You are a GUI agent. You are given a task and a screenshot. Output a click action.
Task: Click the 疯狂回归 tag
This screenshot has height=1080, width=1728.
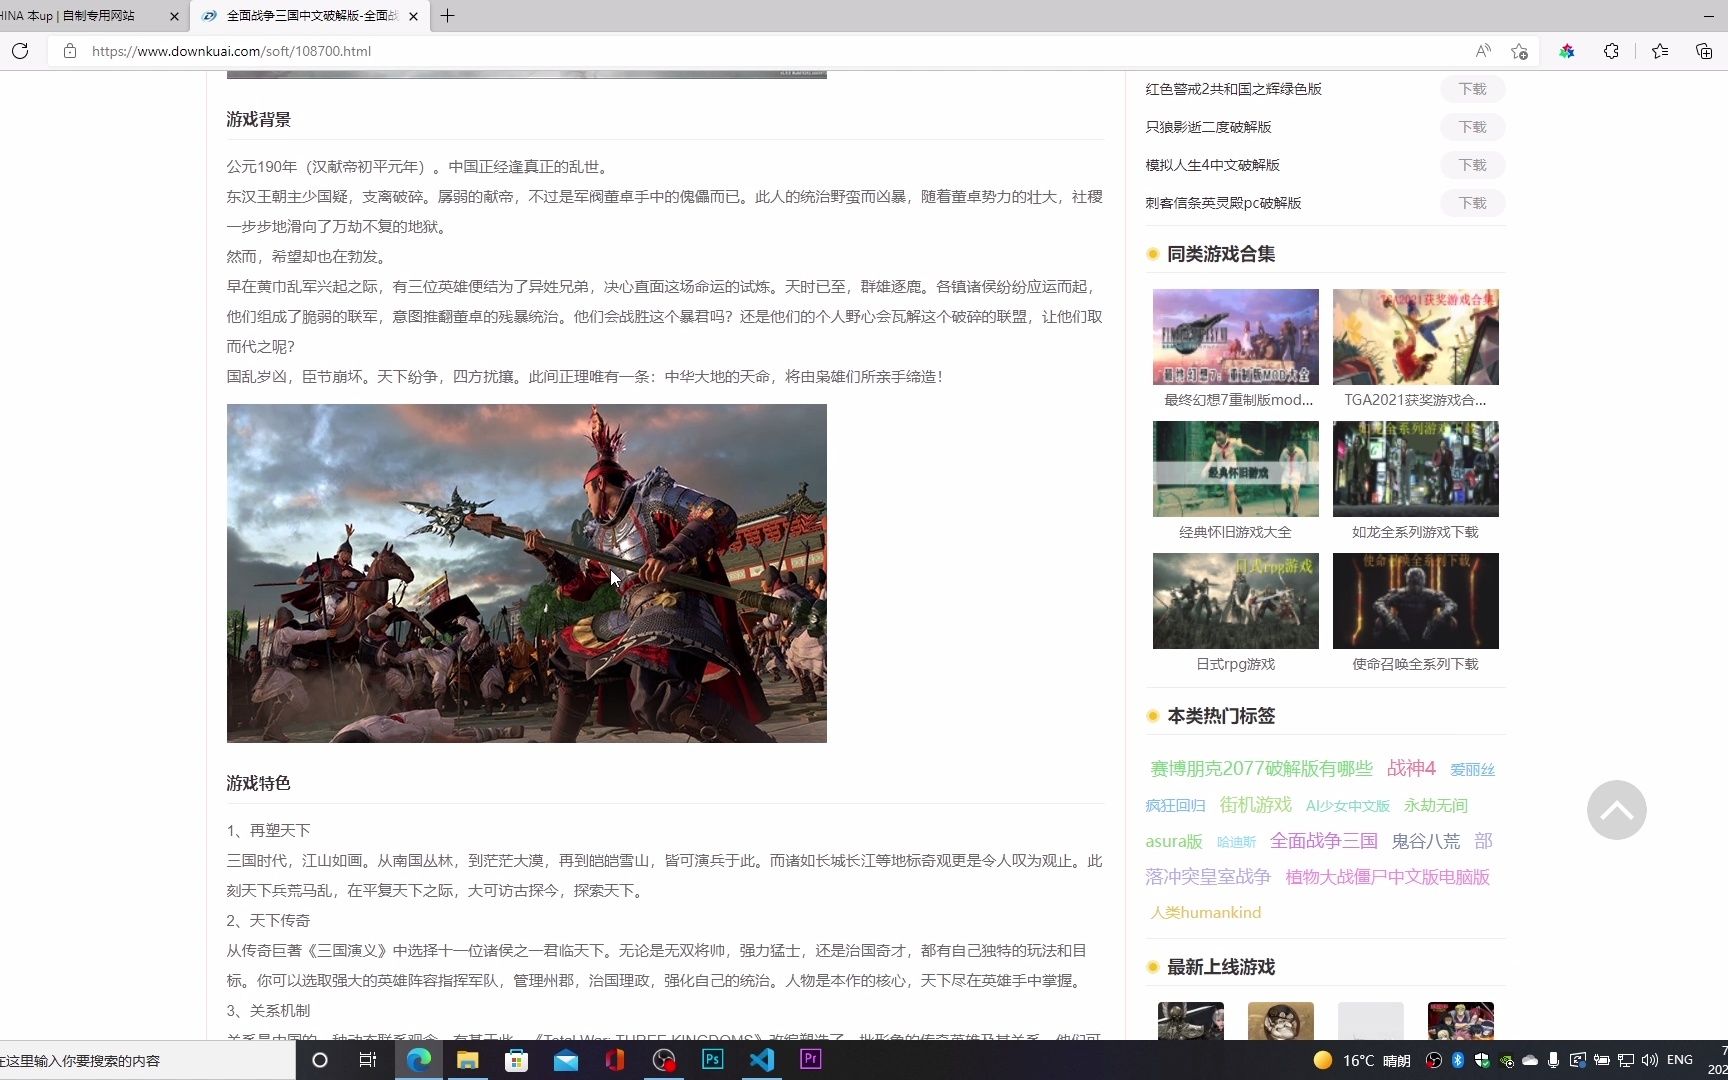point(1175,806)
